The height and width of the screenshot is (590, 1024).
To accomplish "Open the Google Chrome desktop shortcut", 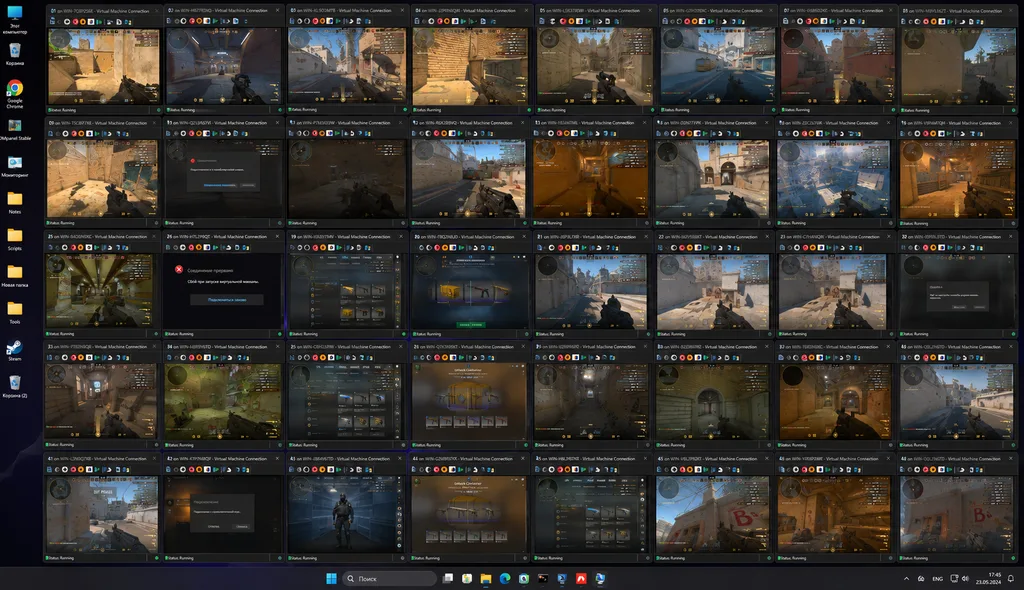I will (x=14, y=93).
